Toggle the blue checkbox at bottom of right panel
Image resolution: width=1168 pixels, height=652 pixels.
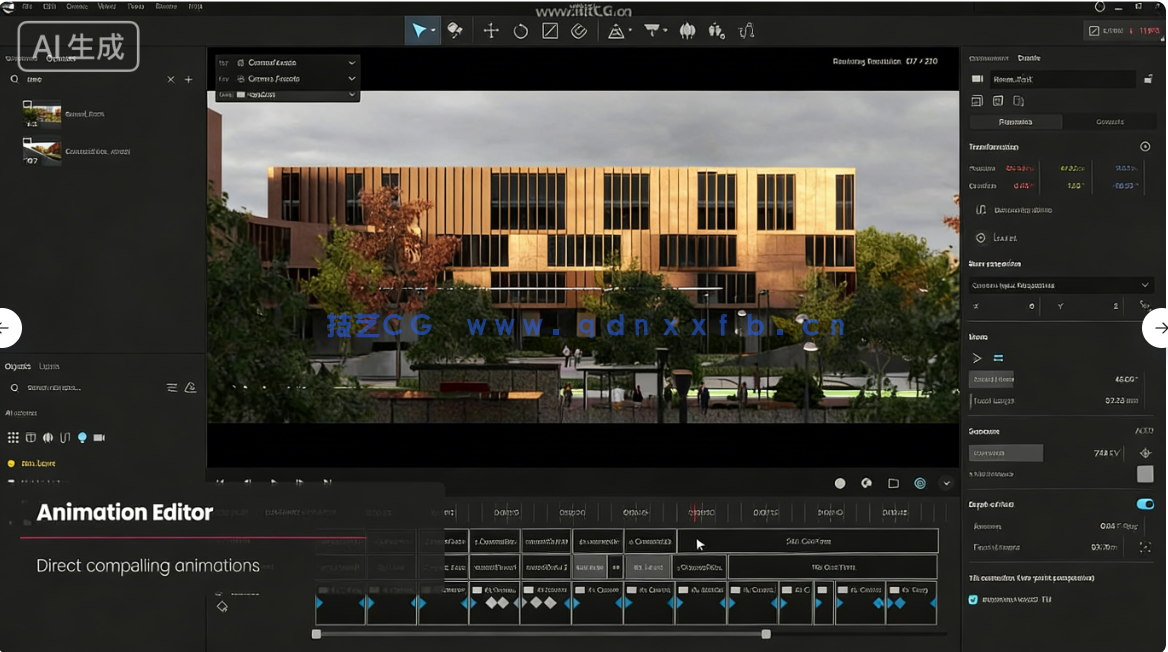click(973, 599)
